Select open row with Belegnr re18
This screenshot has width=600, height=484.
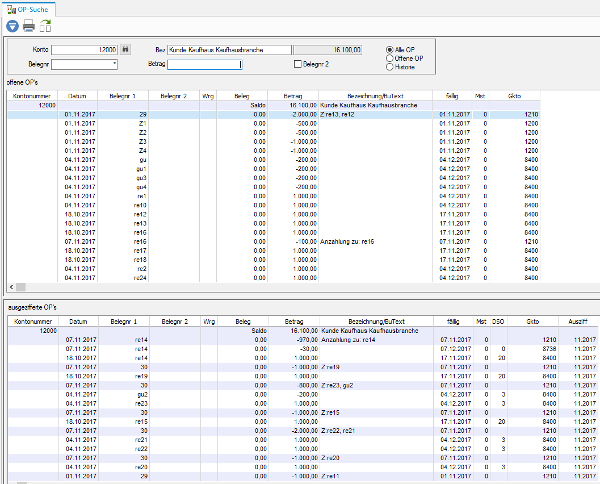click(x=274, y=260)
